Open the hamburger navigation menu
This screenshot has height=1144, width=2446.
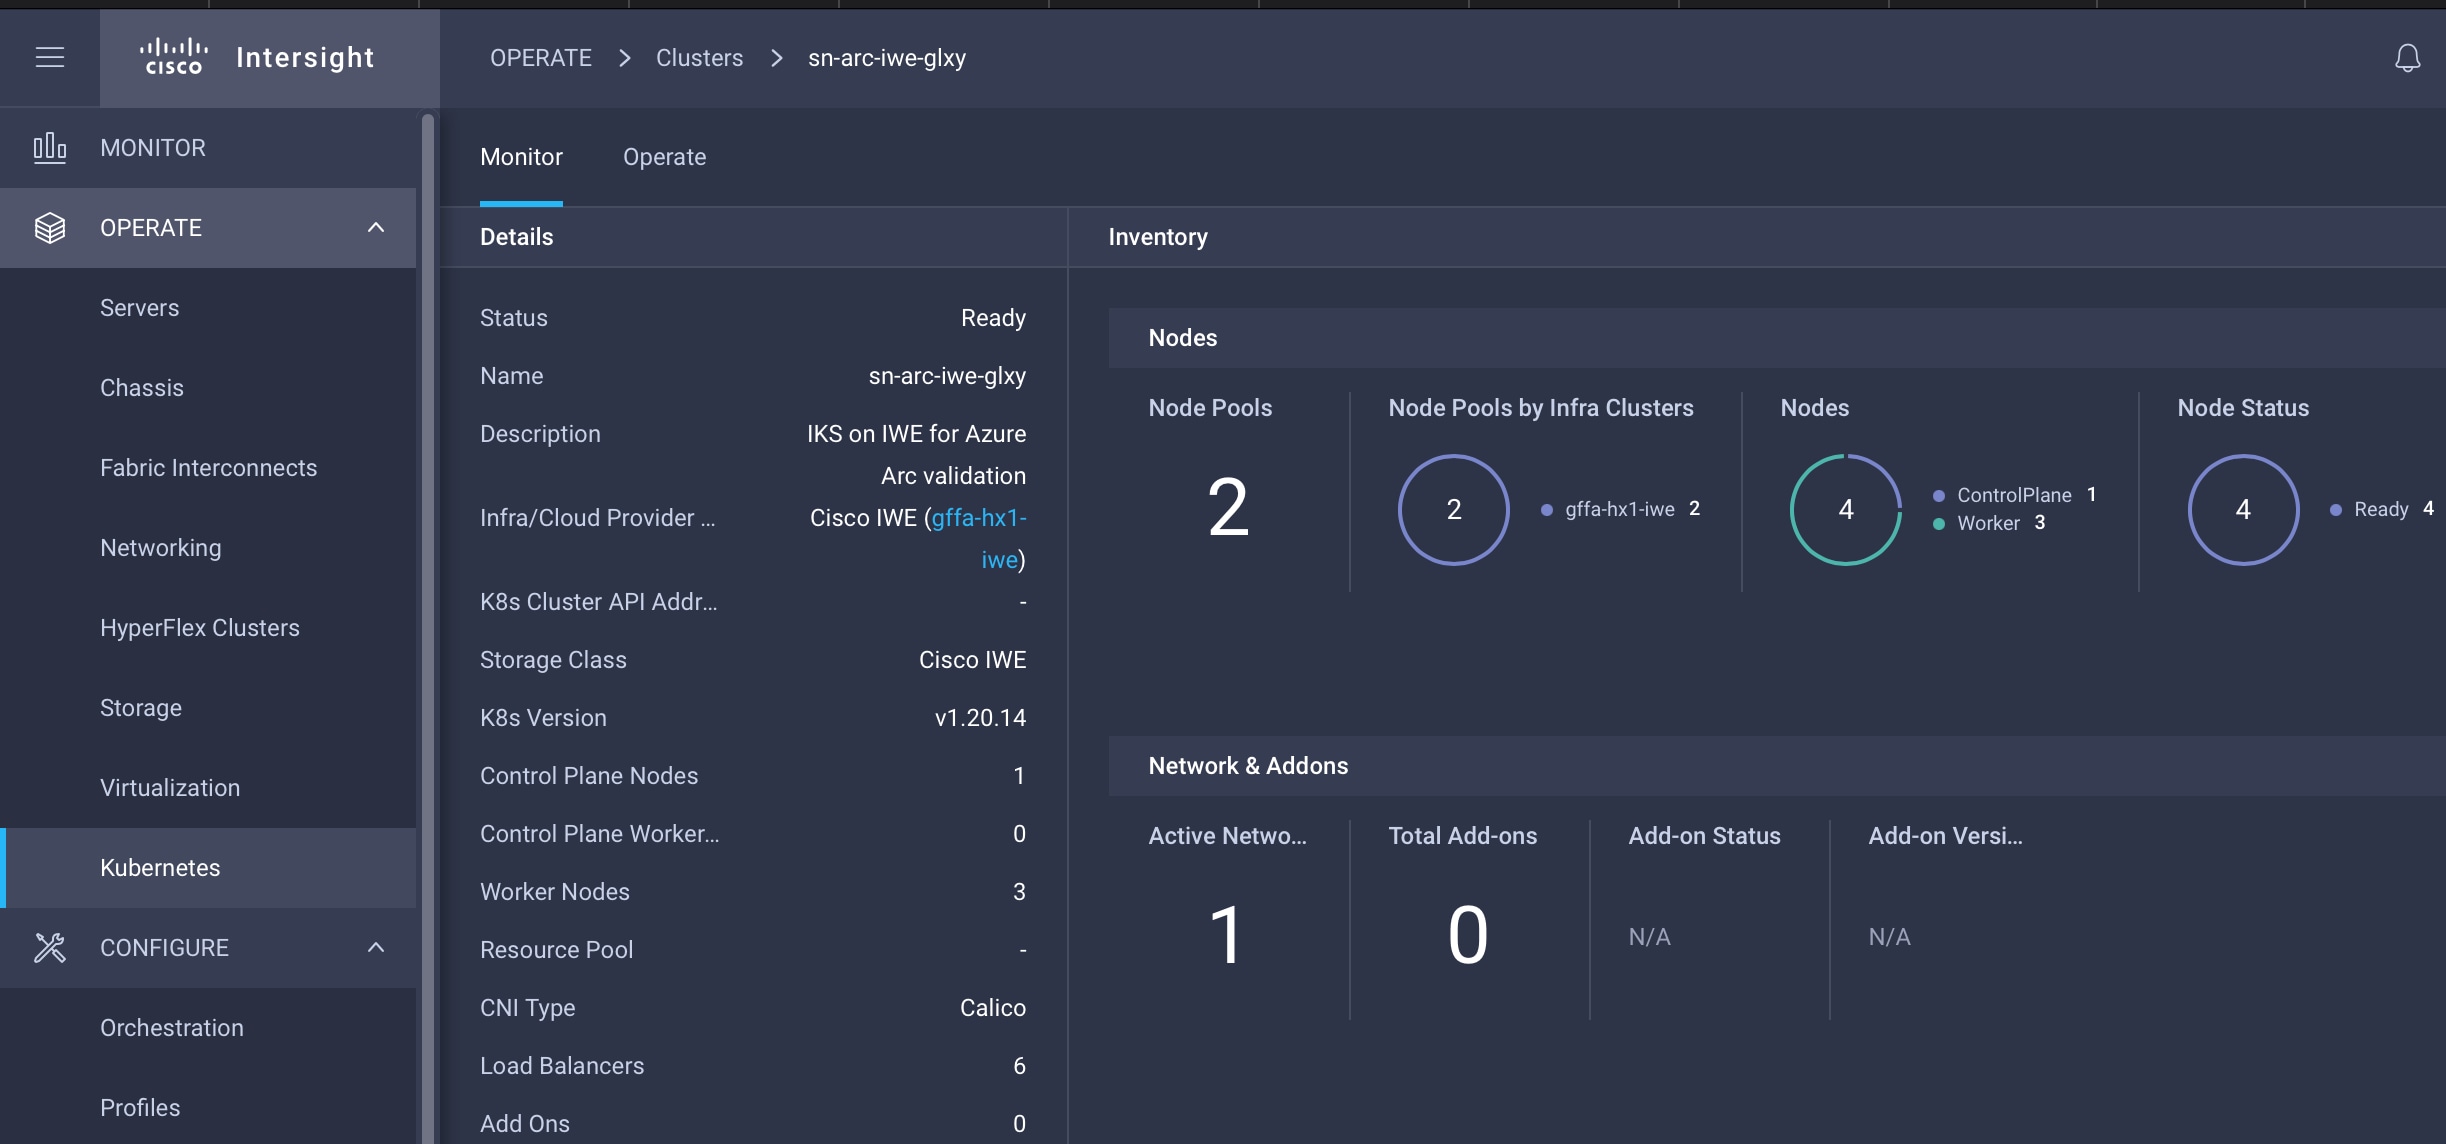(x=50, y=57)
